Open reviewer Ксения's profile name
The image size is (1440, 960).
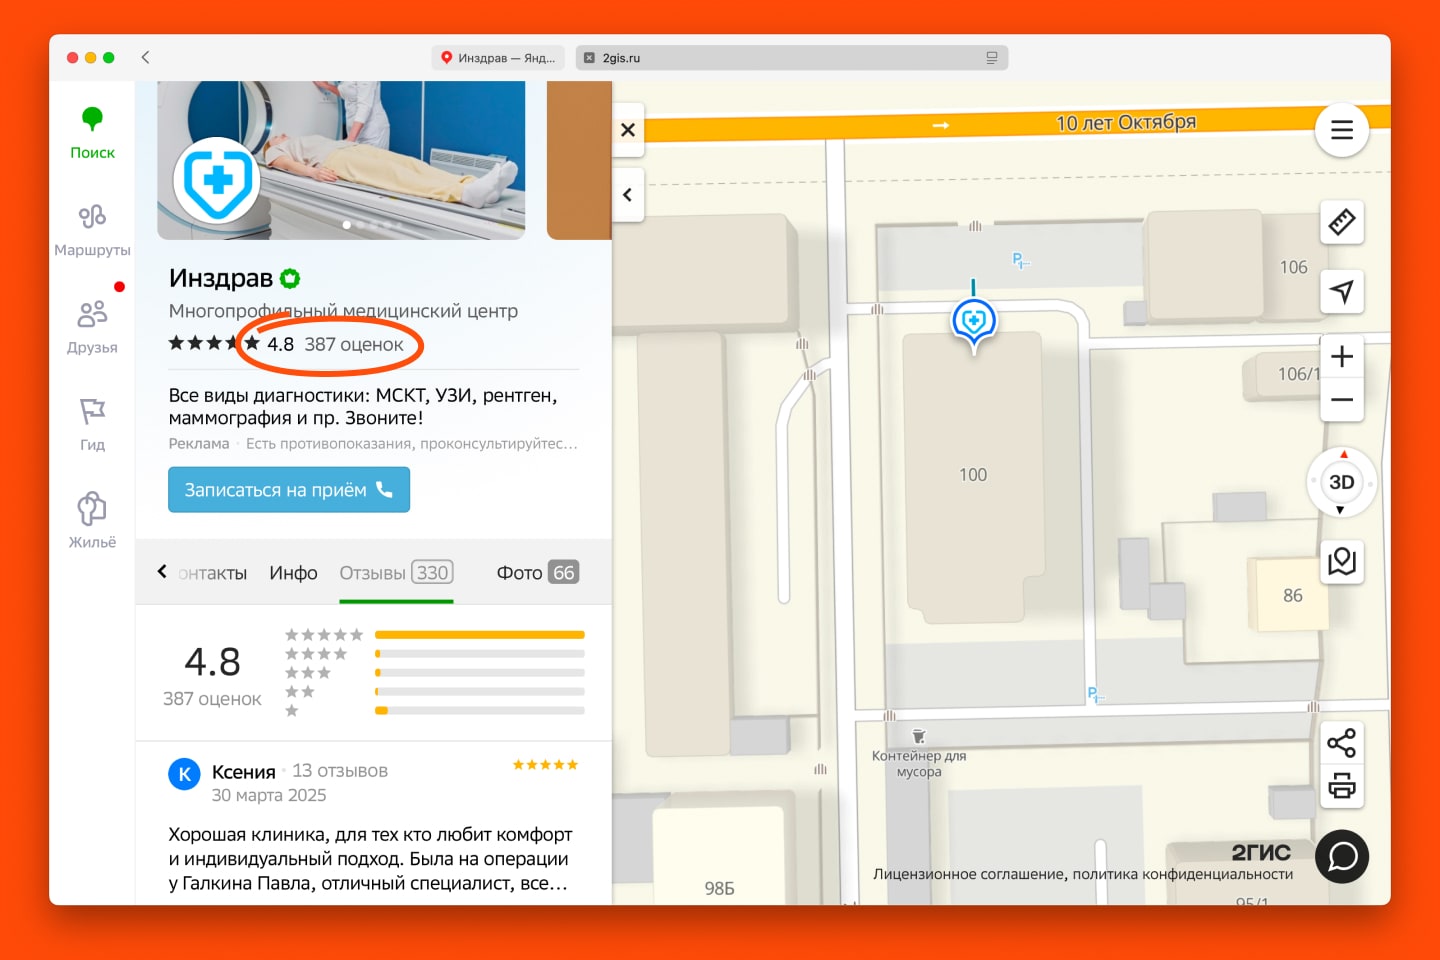[x=243, y=772]
